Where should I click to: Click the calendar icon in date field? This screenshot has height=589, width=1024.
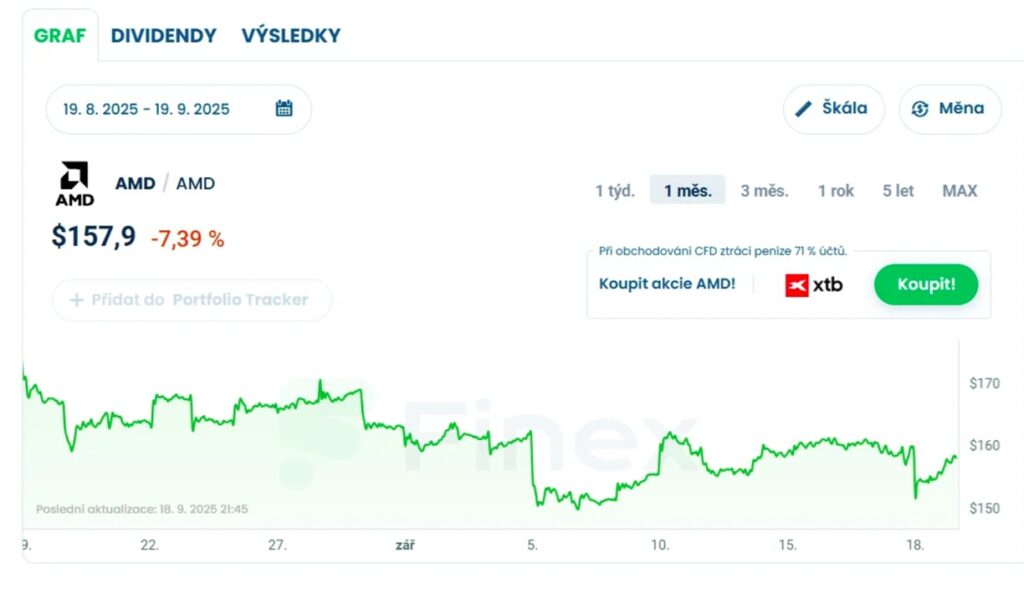click(284, 109)
